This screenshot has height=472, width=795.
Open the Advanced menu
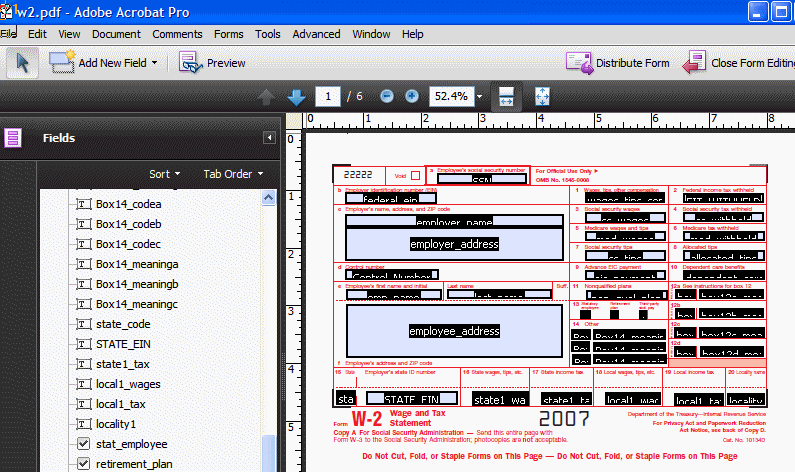(x=316, y=34)
